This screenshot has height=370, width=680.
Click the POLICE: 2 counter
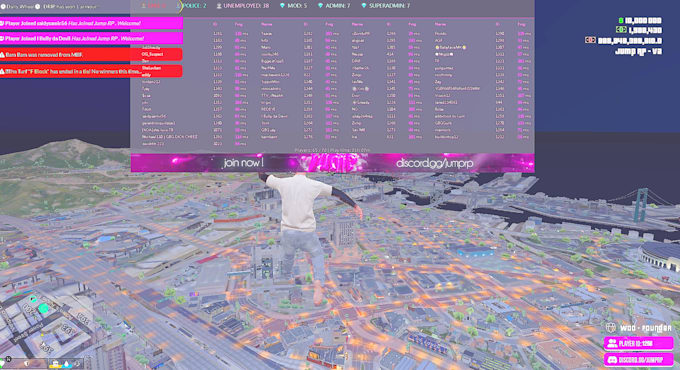click(x=193, y=6)
